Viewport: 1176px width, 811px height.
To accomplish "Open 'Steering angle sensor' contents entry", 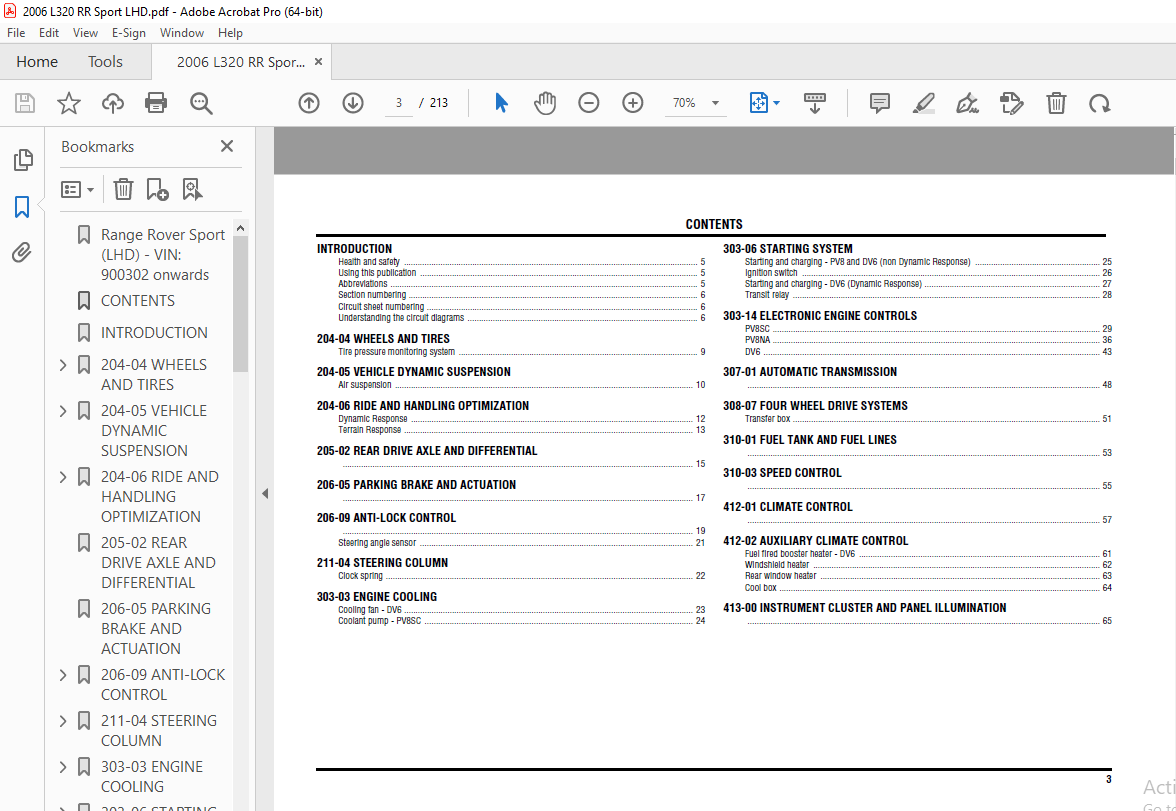I will point(376,543).
